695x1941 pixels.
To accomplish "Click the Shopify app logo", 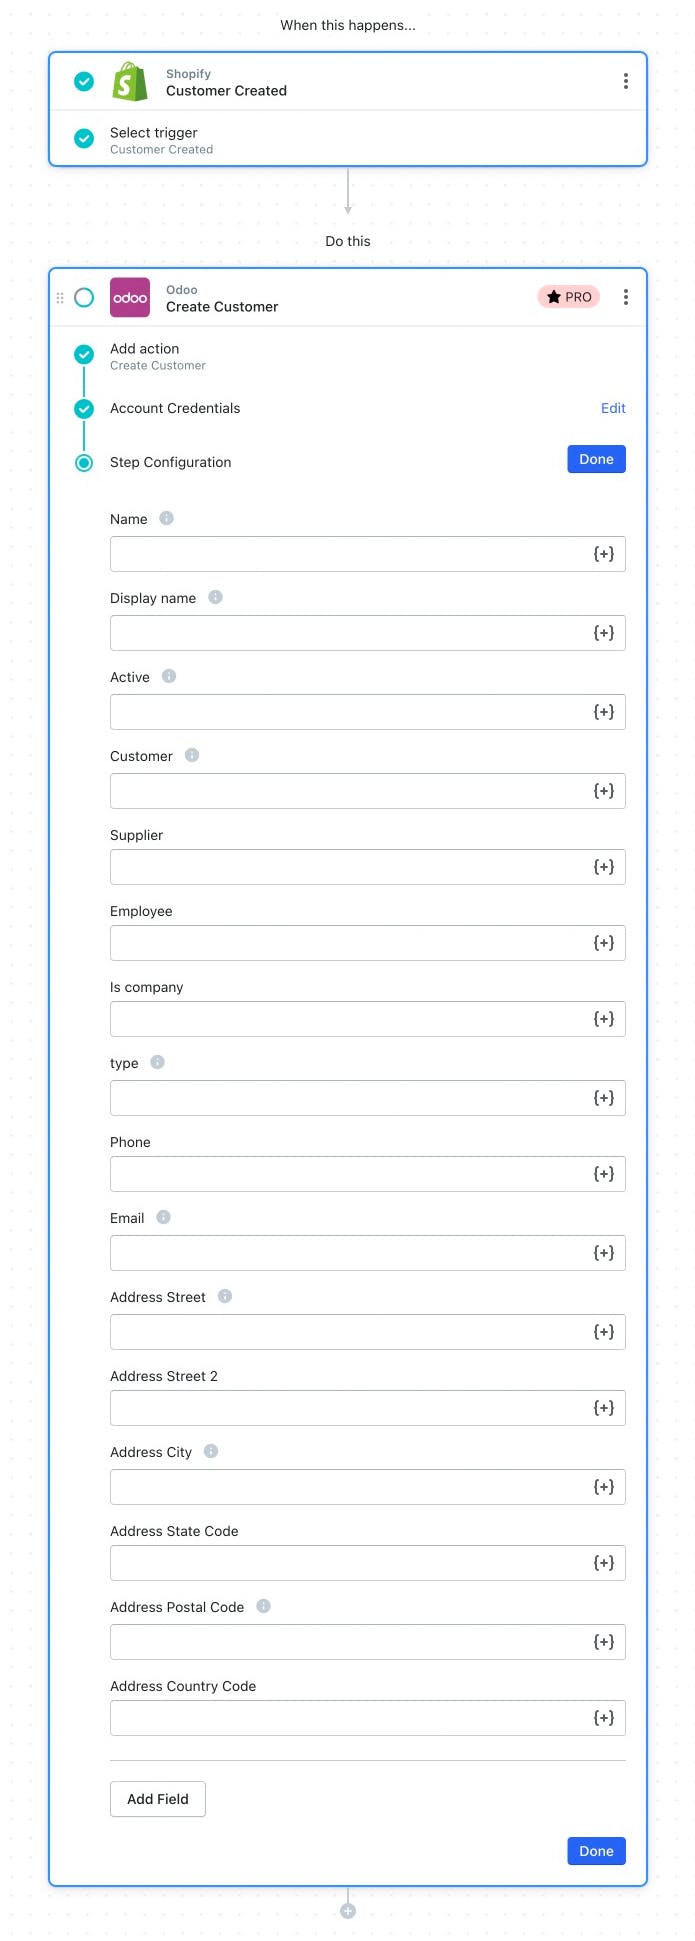I will point(130,81).
